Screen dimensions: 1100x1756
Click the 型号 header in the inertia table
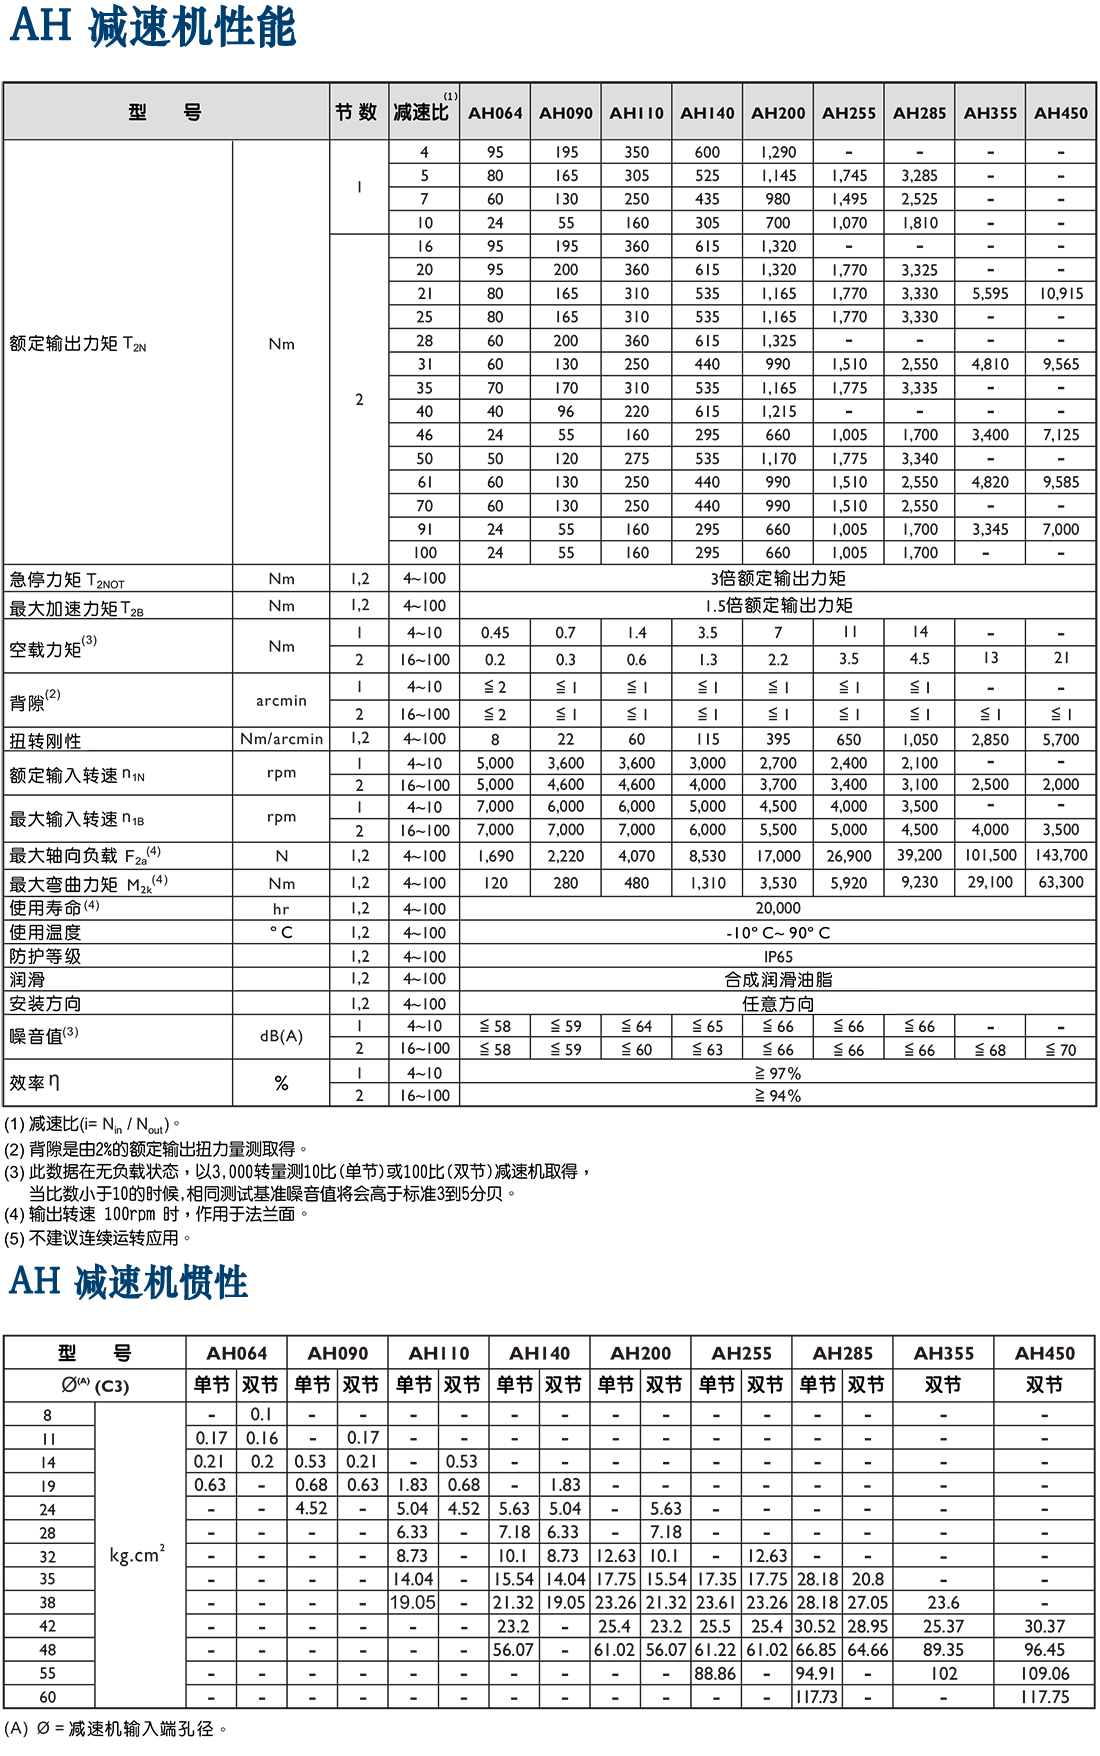point(95,1353)
